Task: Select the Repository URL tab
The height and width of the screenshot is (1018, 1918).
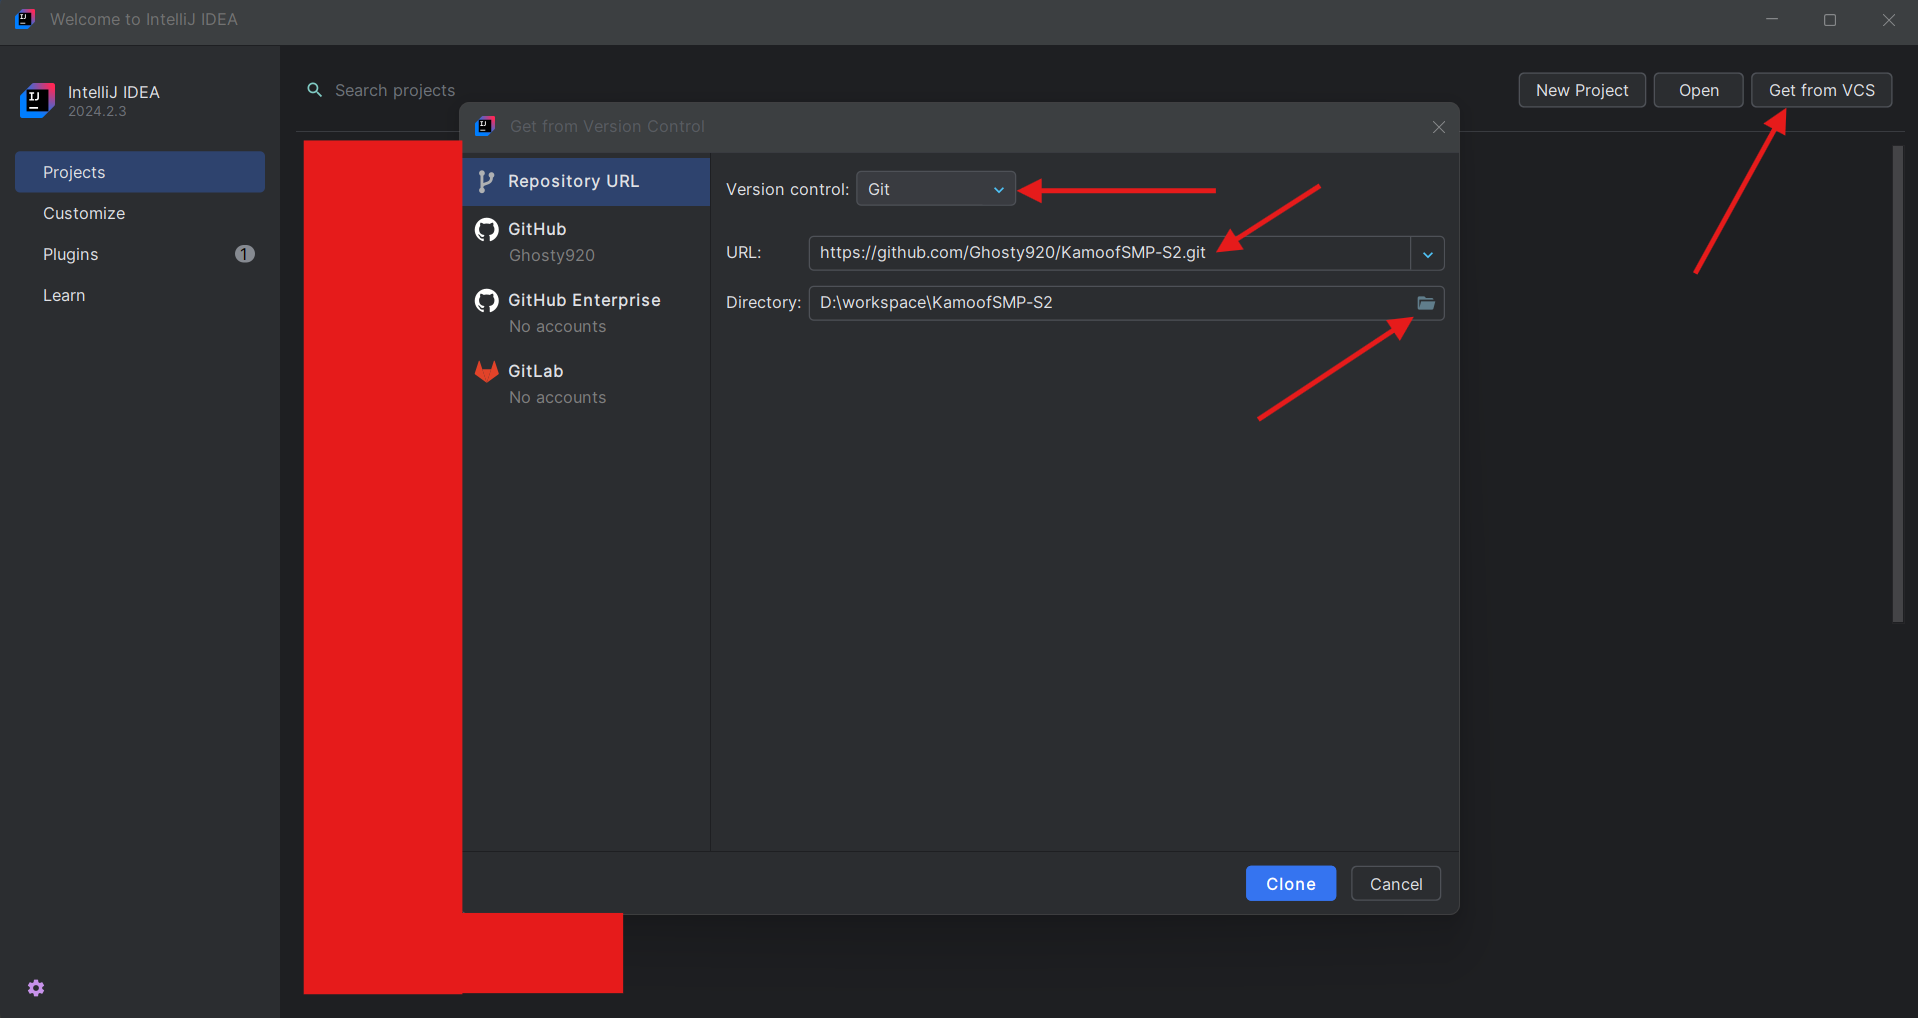Action: [586, 181]
